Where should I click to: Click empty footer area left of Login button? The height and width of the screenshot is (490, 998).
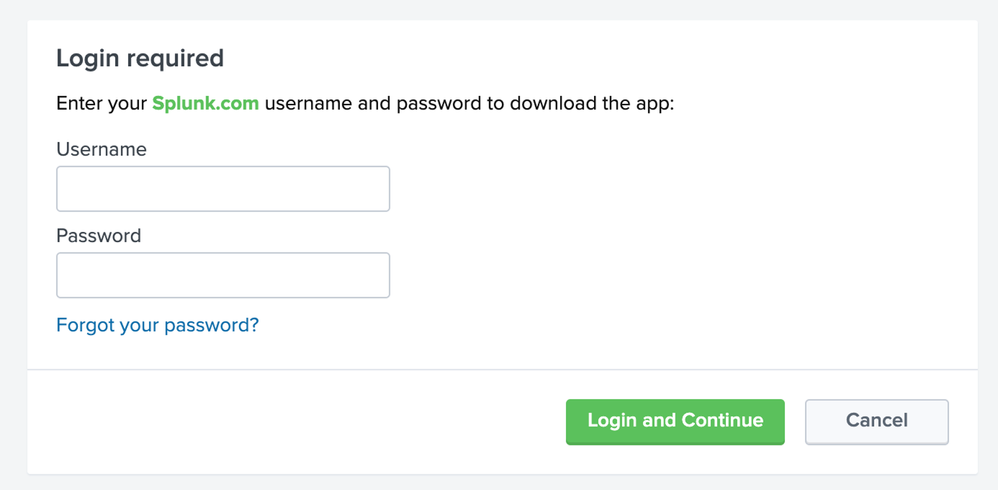pos(300,421)
